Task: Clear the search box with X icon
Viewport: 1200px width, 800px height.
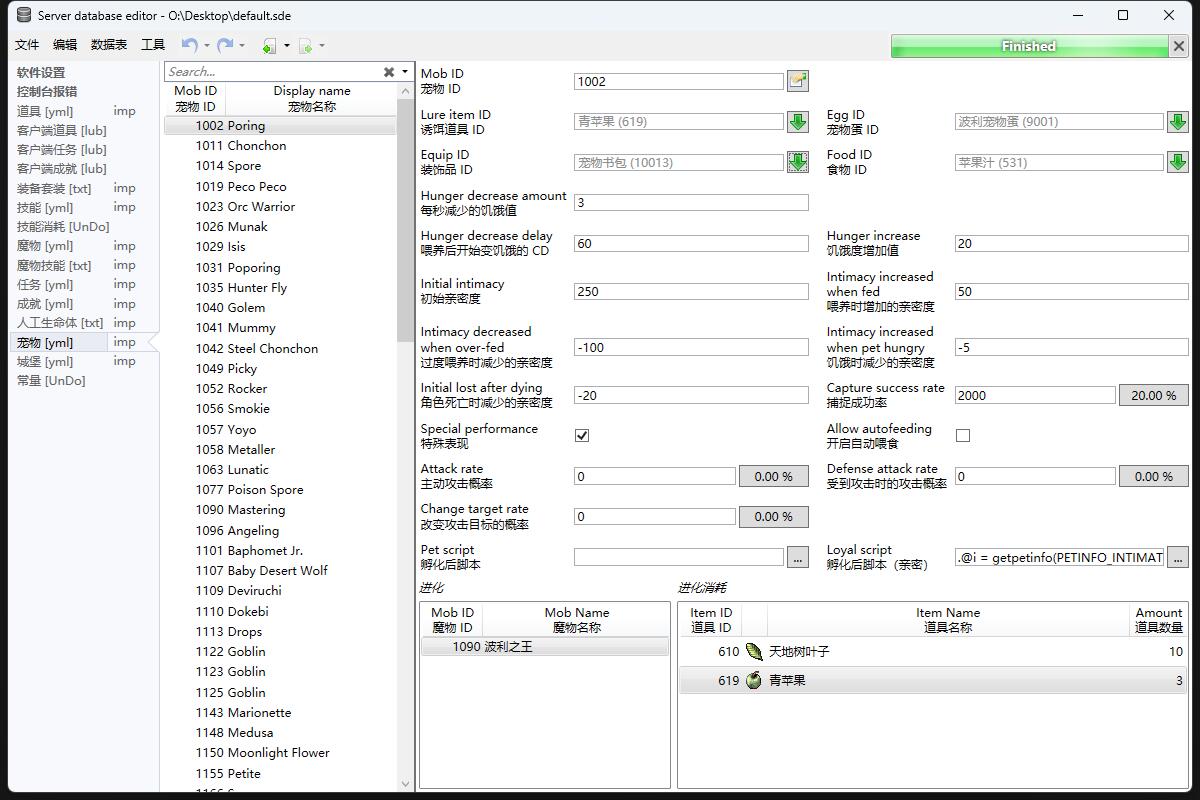Action: (389, 72)
